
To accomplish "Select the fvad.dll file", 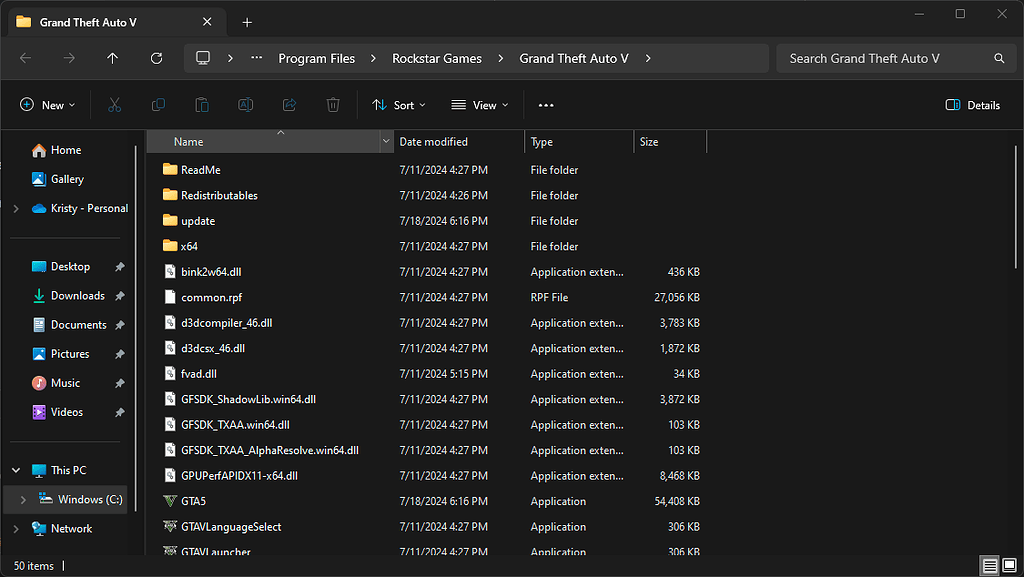I will pyautogui.click(x=199, y=373).
